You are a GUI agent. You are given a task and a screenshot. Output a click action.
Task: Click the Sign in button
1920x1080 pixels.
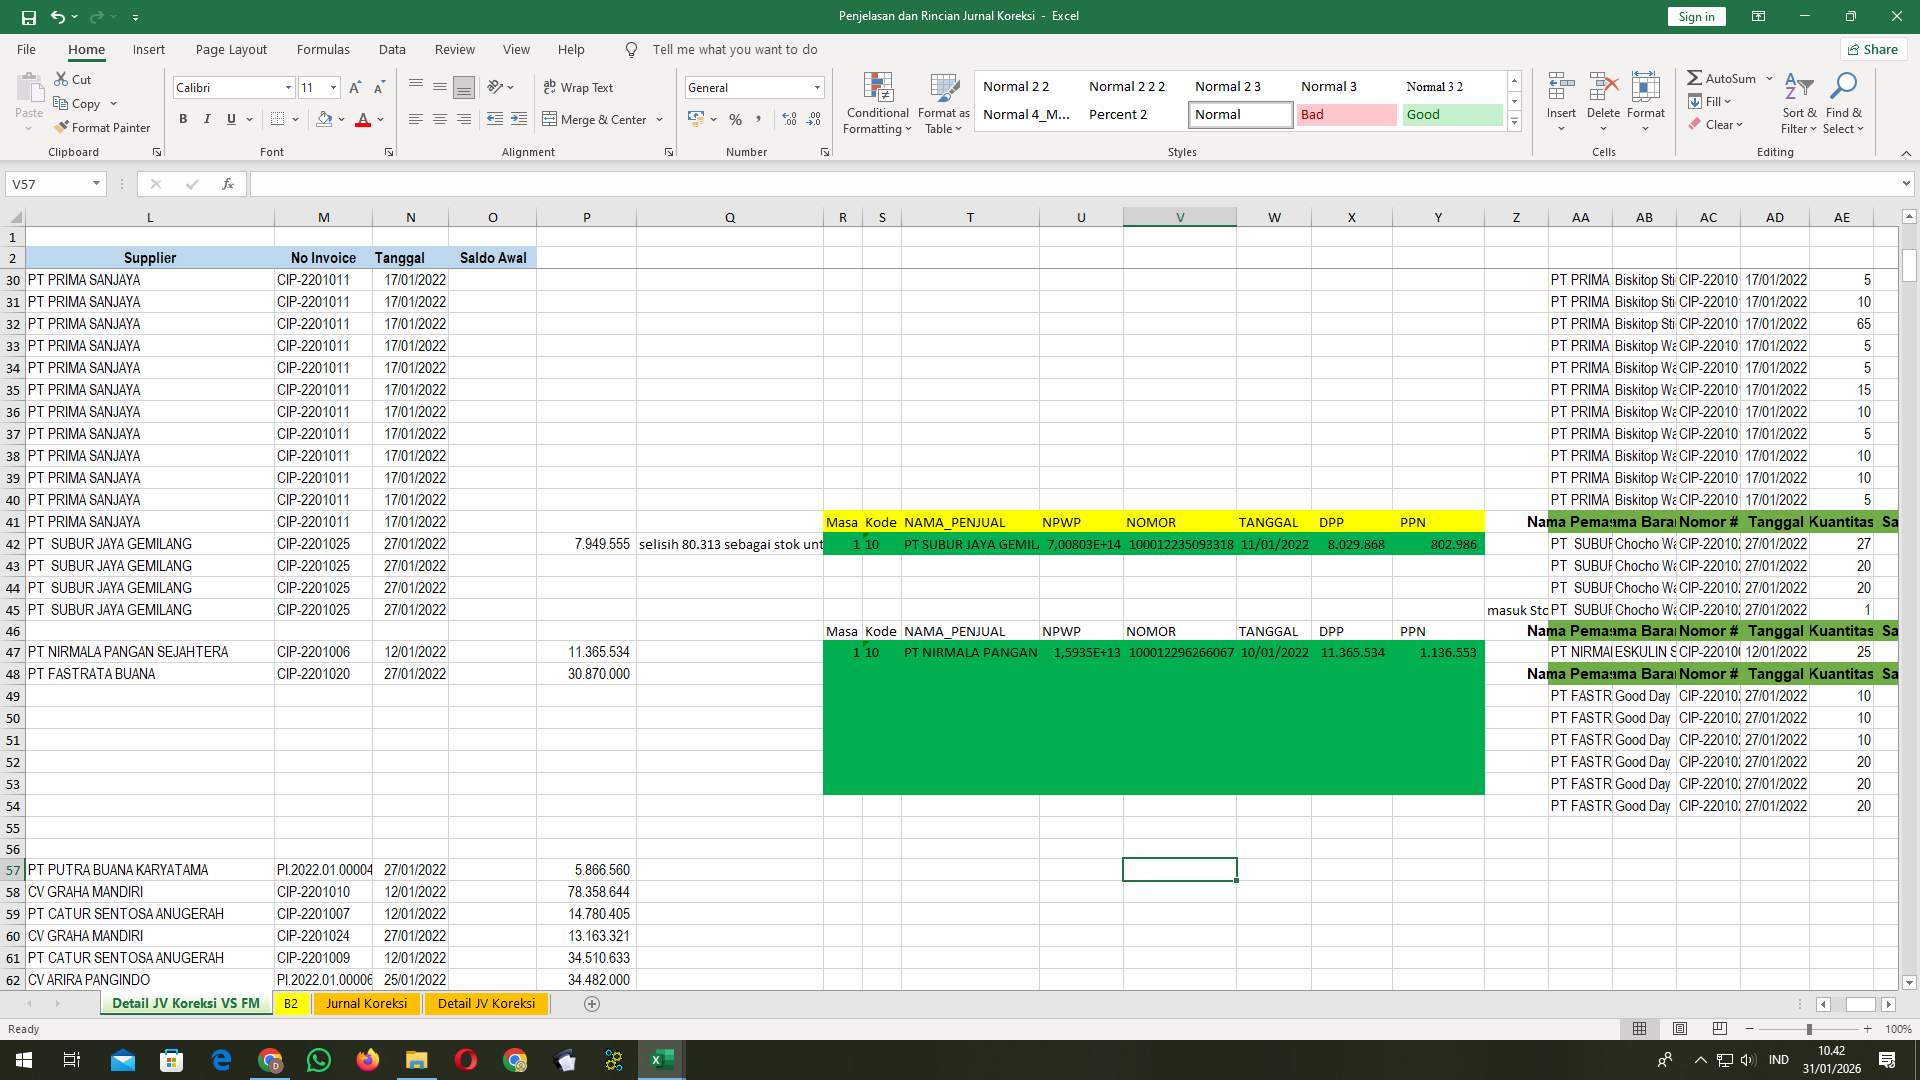[1696, 16]
